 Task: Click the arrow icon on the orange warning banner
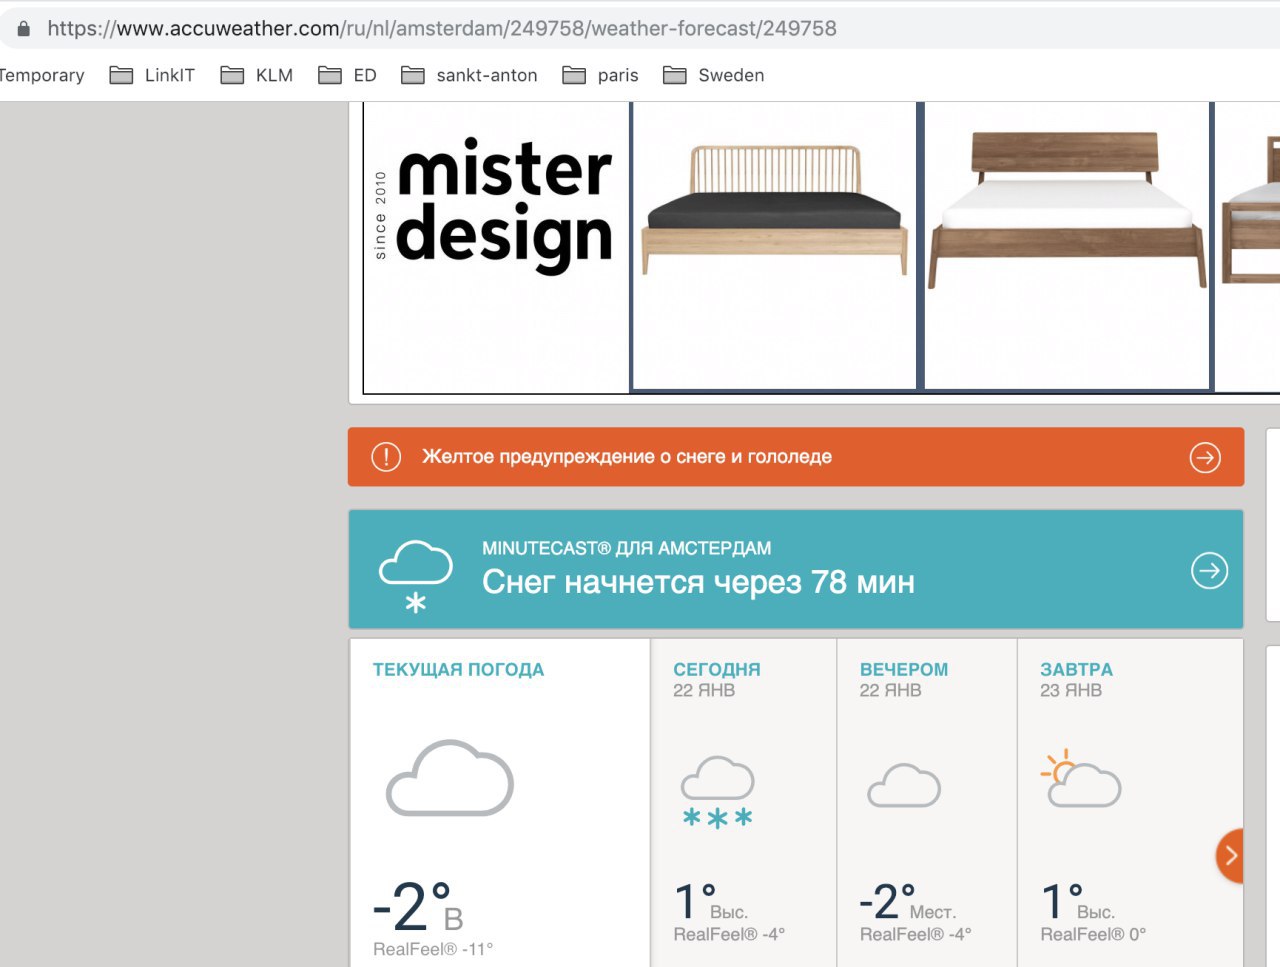pyautogui.click(x=1205, y=458)
